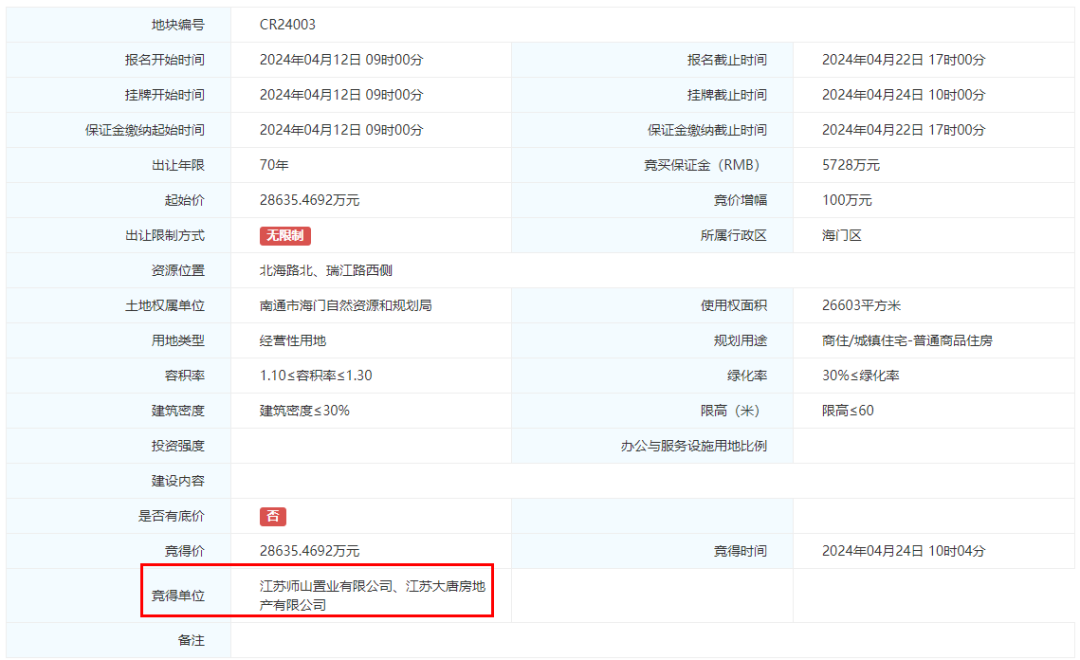Select the 北海路北、瑞江路西侧 location text
This screenshot has height=660, width=1080.
point(326,271)
